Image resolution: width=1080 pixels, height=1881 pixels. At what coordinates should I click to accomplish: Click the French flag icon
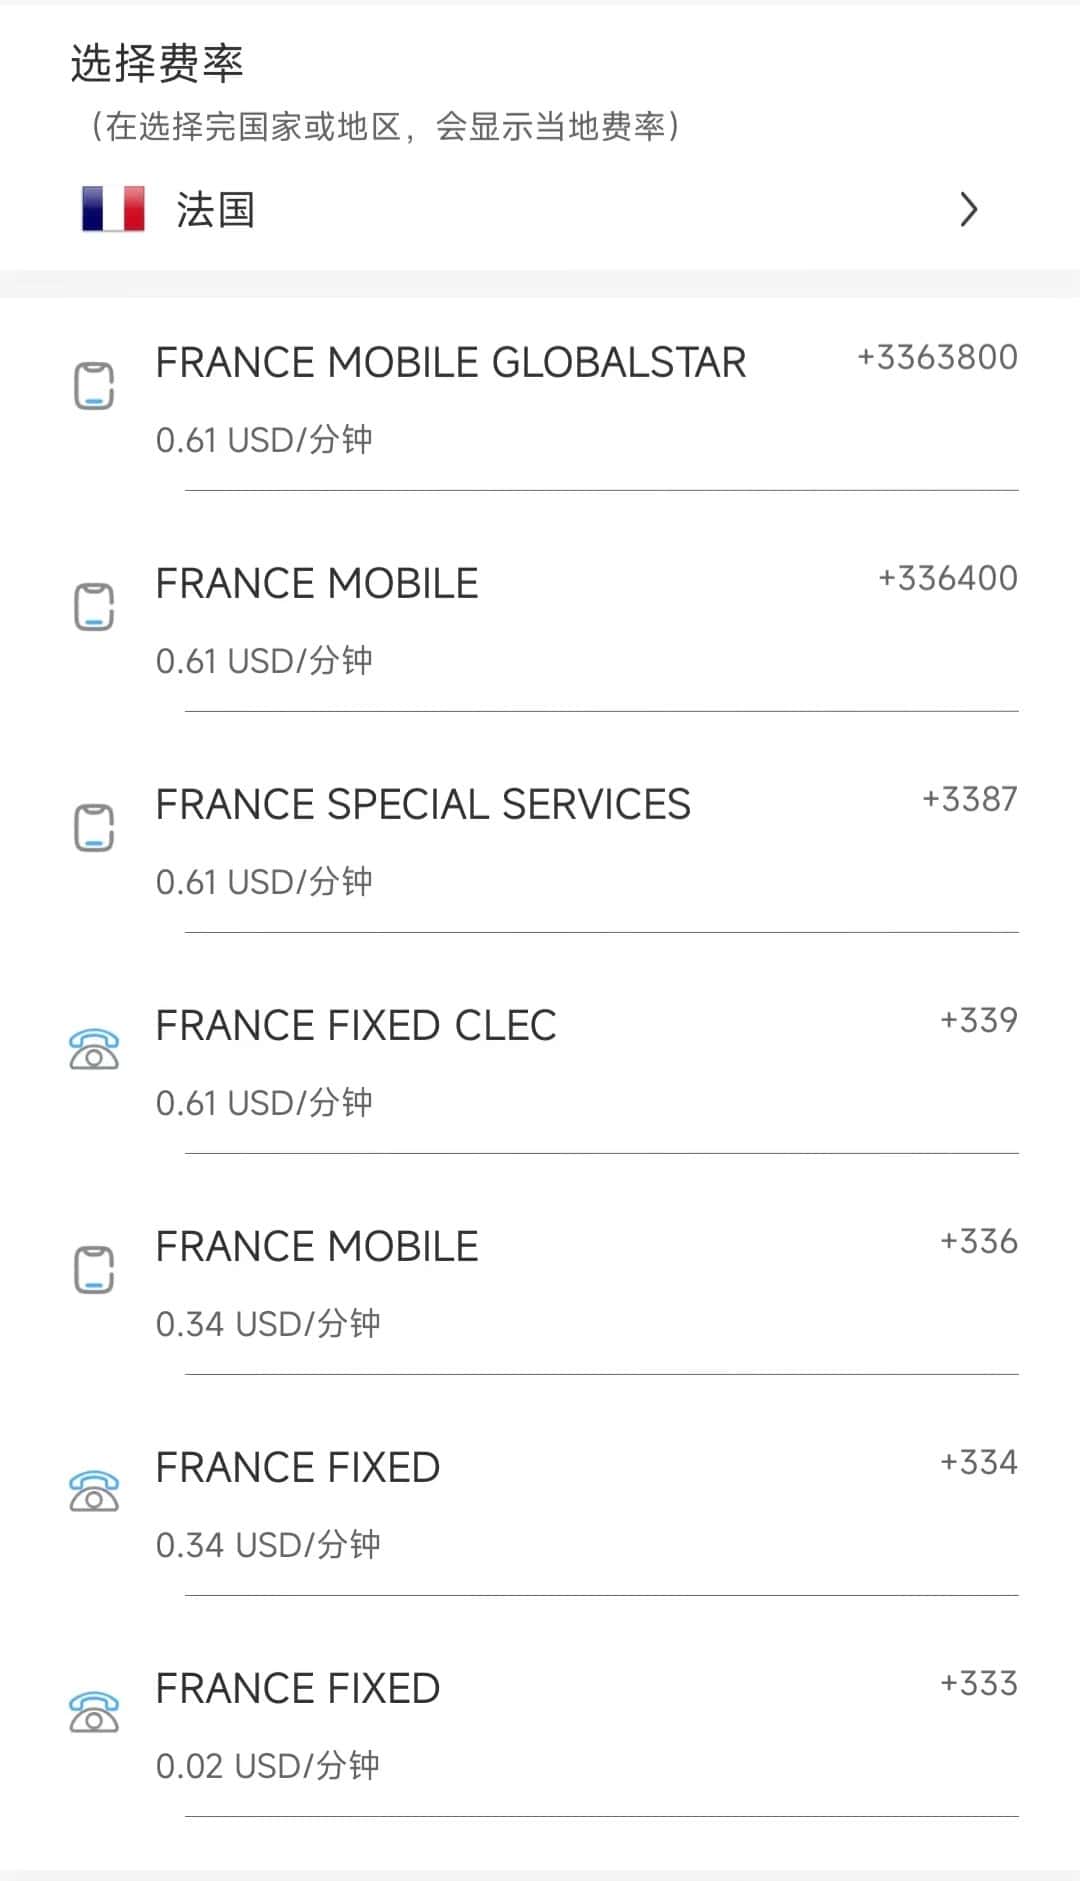click(x=113, y=209)
